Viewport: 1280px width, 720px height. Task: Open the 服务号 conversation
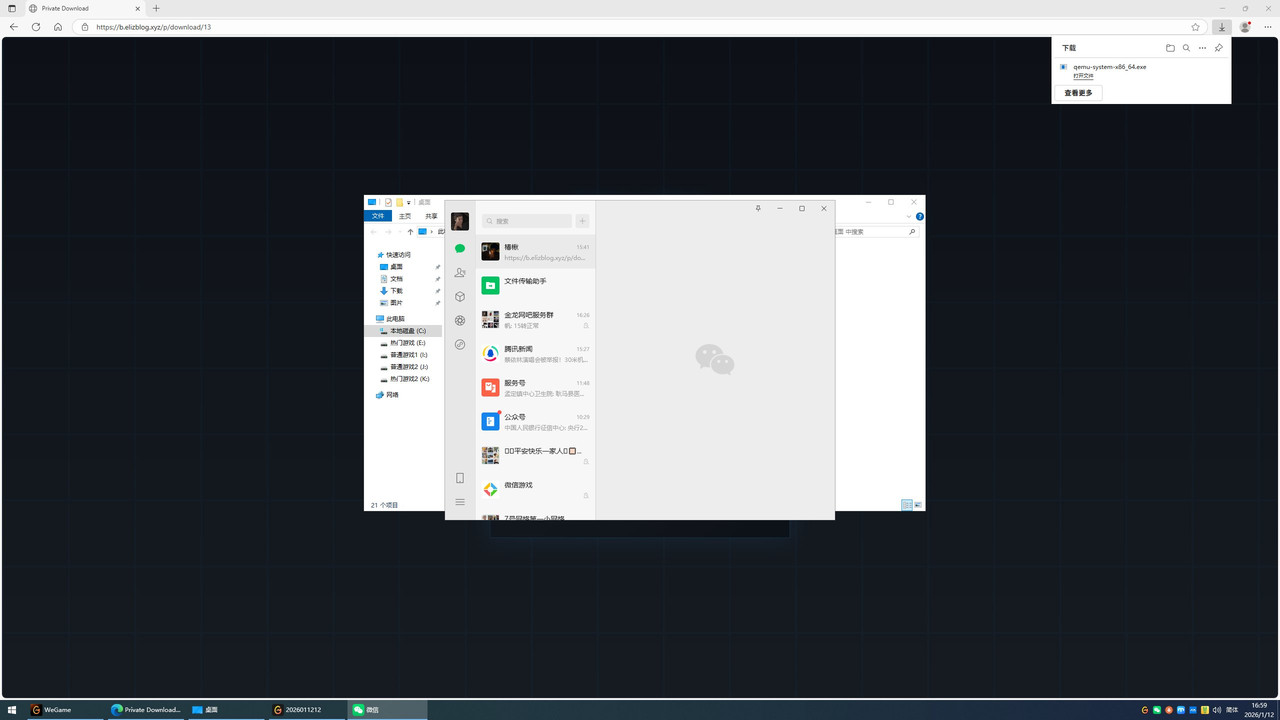click(x=536, y=387)
